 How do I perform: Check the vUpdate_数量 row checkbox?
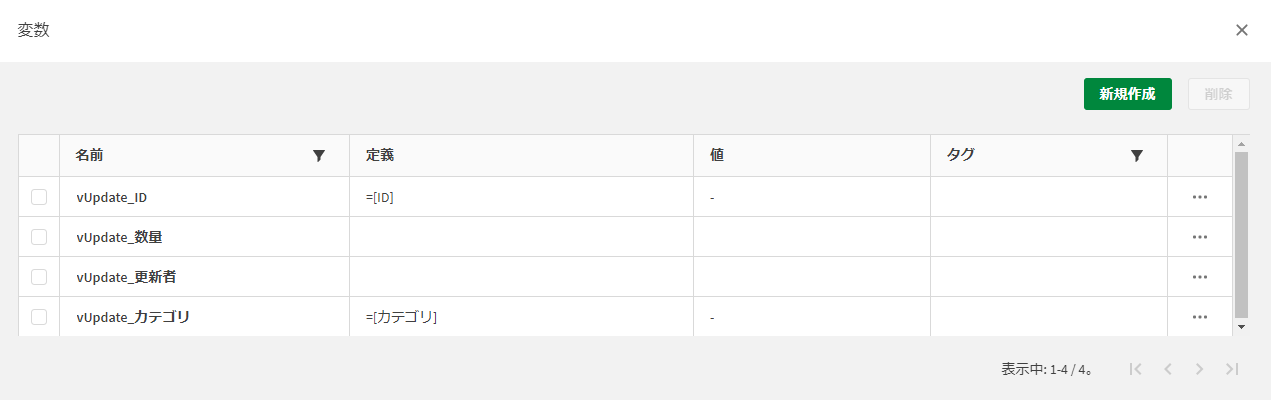(39, 237)
